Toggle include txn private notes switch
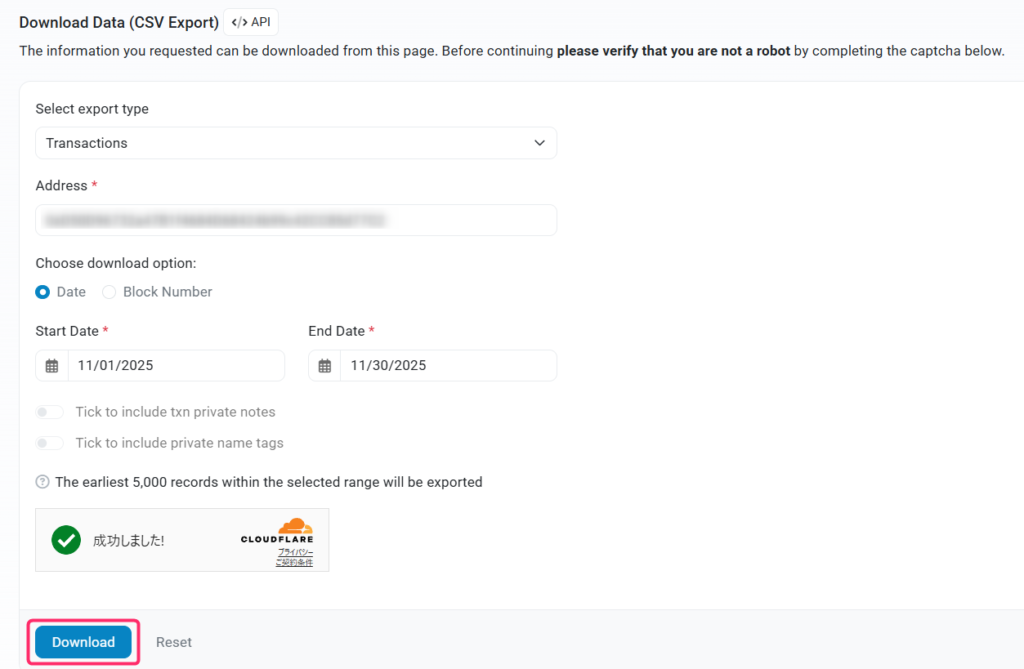The height and width of the screenshot is (669, 1024). pos(50,412)
